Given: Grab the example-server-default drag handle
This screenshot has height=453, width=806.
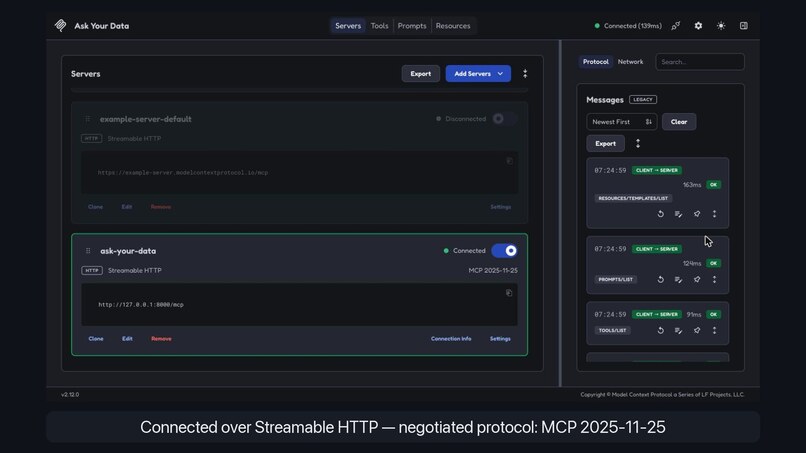Looking at the screenshot, I should coord(87,119).
